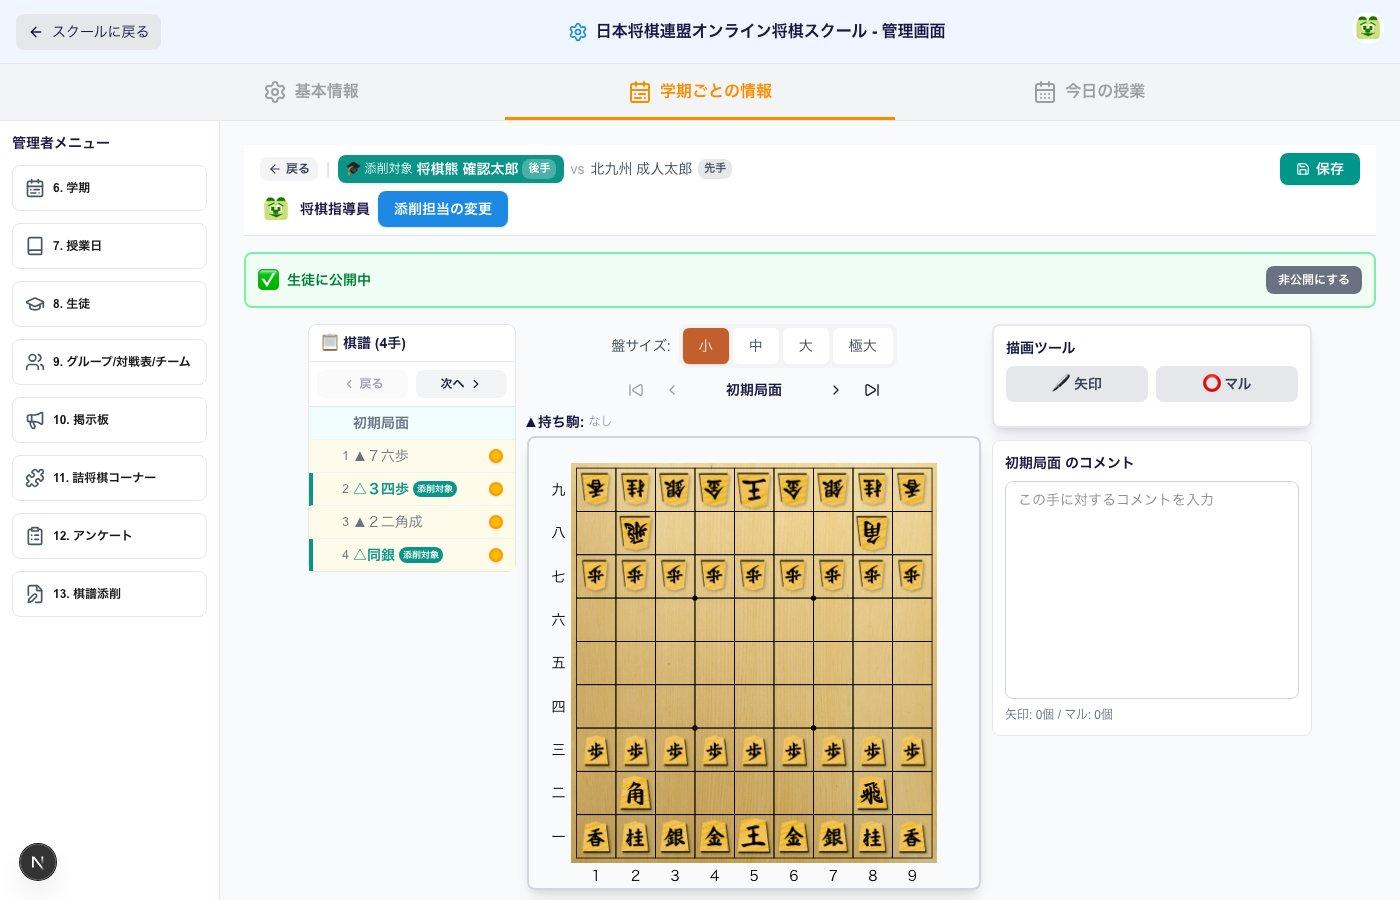This screenshot has width=1400, height=900.
Task: Click the 矢印: 0個 / マル: 0個 counter text
Action: 1059,715
